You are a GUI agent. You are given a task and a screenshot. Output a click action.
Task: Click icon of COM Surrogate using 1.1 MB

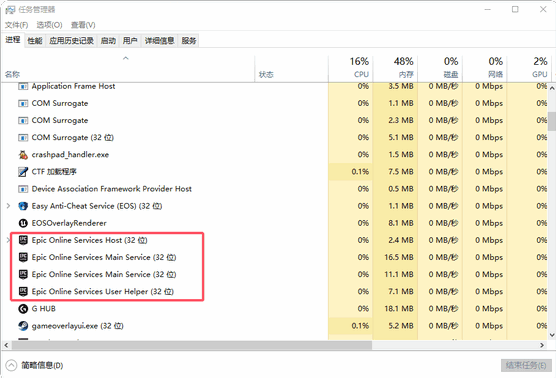coord(23,103)
